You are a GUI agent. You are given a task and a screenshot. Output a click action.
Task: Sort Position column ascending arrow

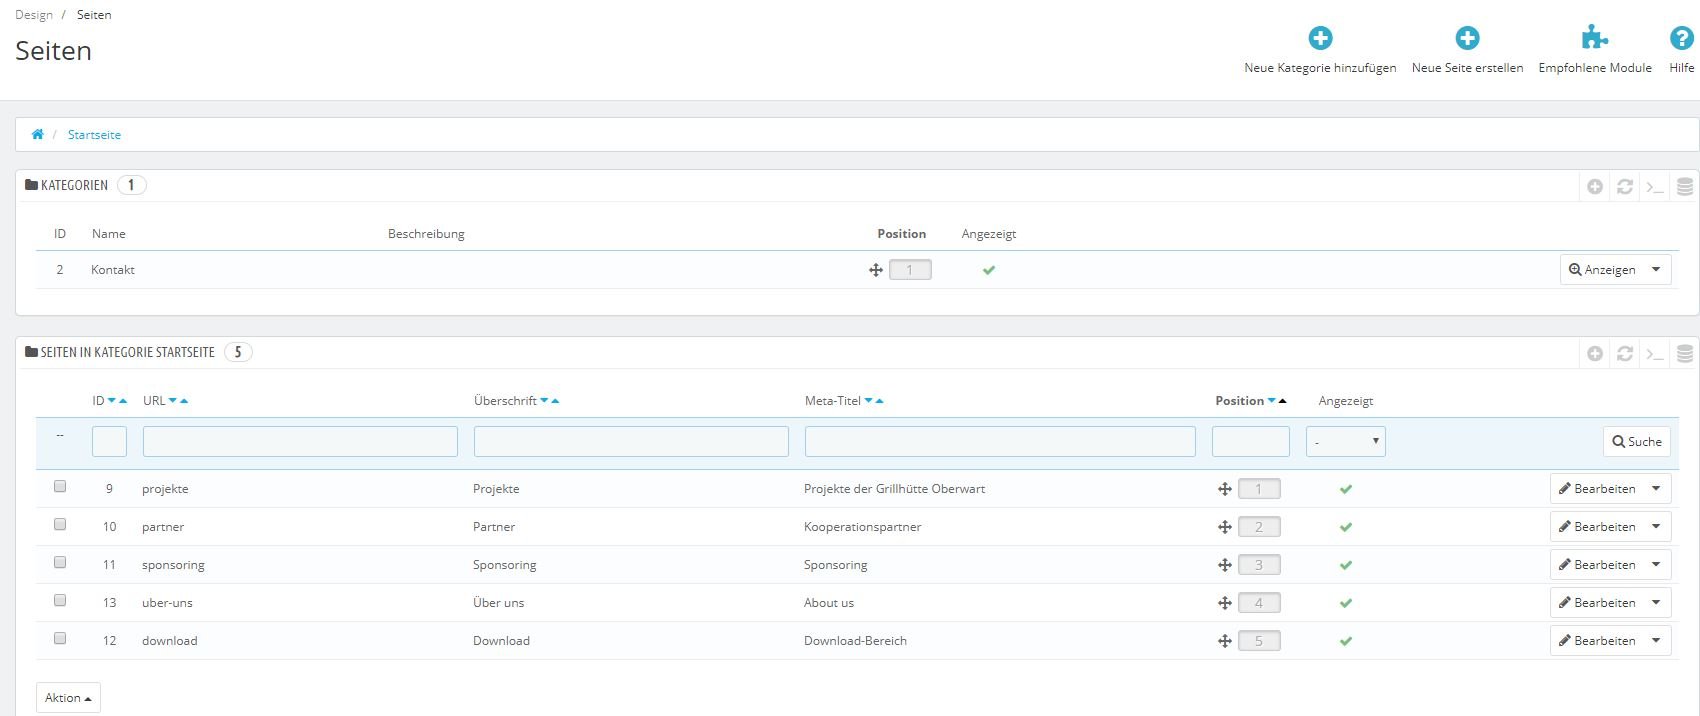[1283, 401]
